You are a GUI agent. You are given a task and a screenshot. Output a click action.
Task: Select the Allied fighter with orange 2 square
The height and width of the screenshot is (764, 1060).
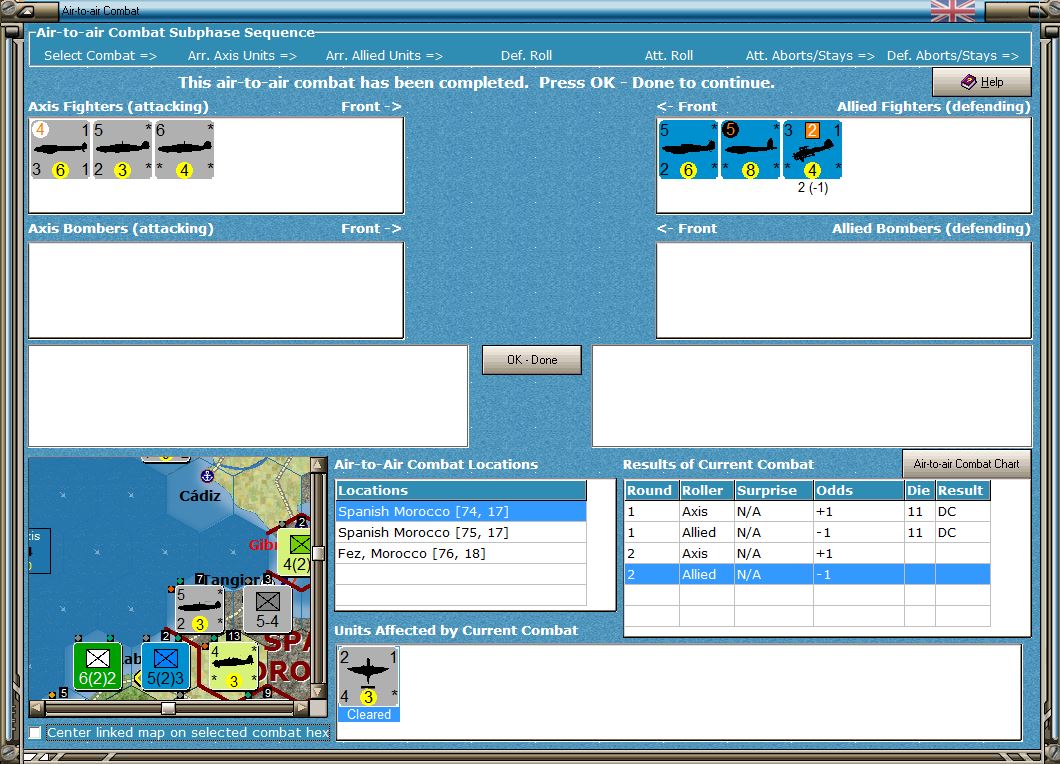click(x=813, y=149)
